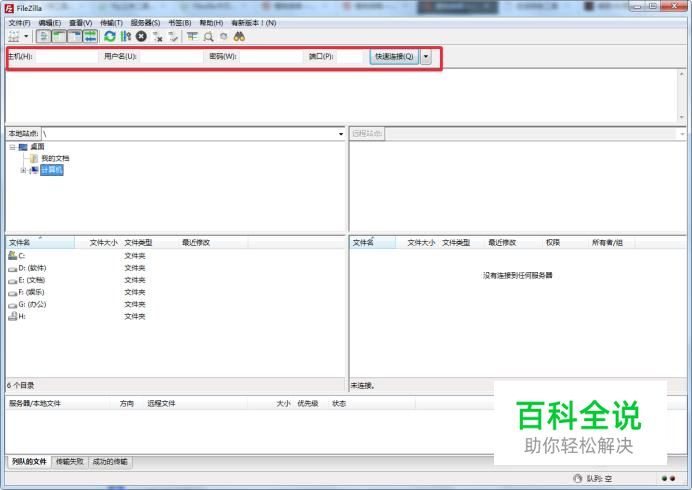The width and height of the screenshot is (692, 490).
Task: Click the 用户名(U) username input field
Action: [x=171, y=57]
